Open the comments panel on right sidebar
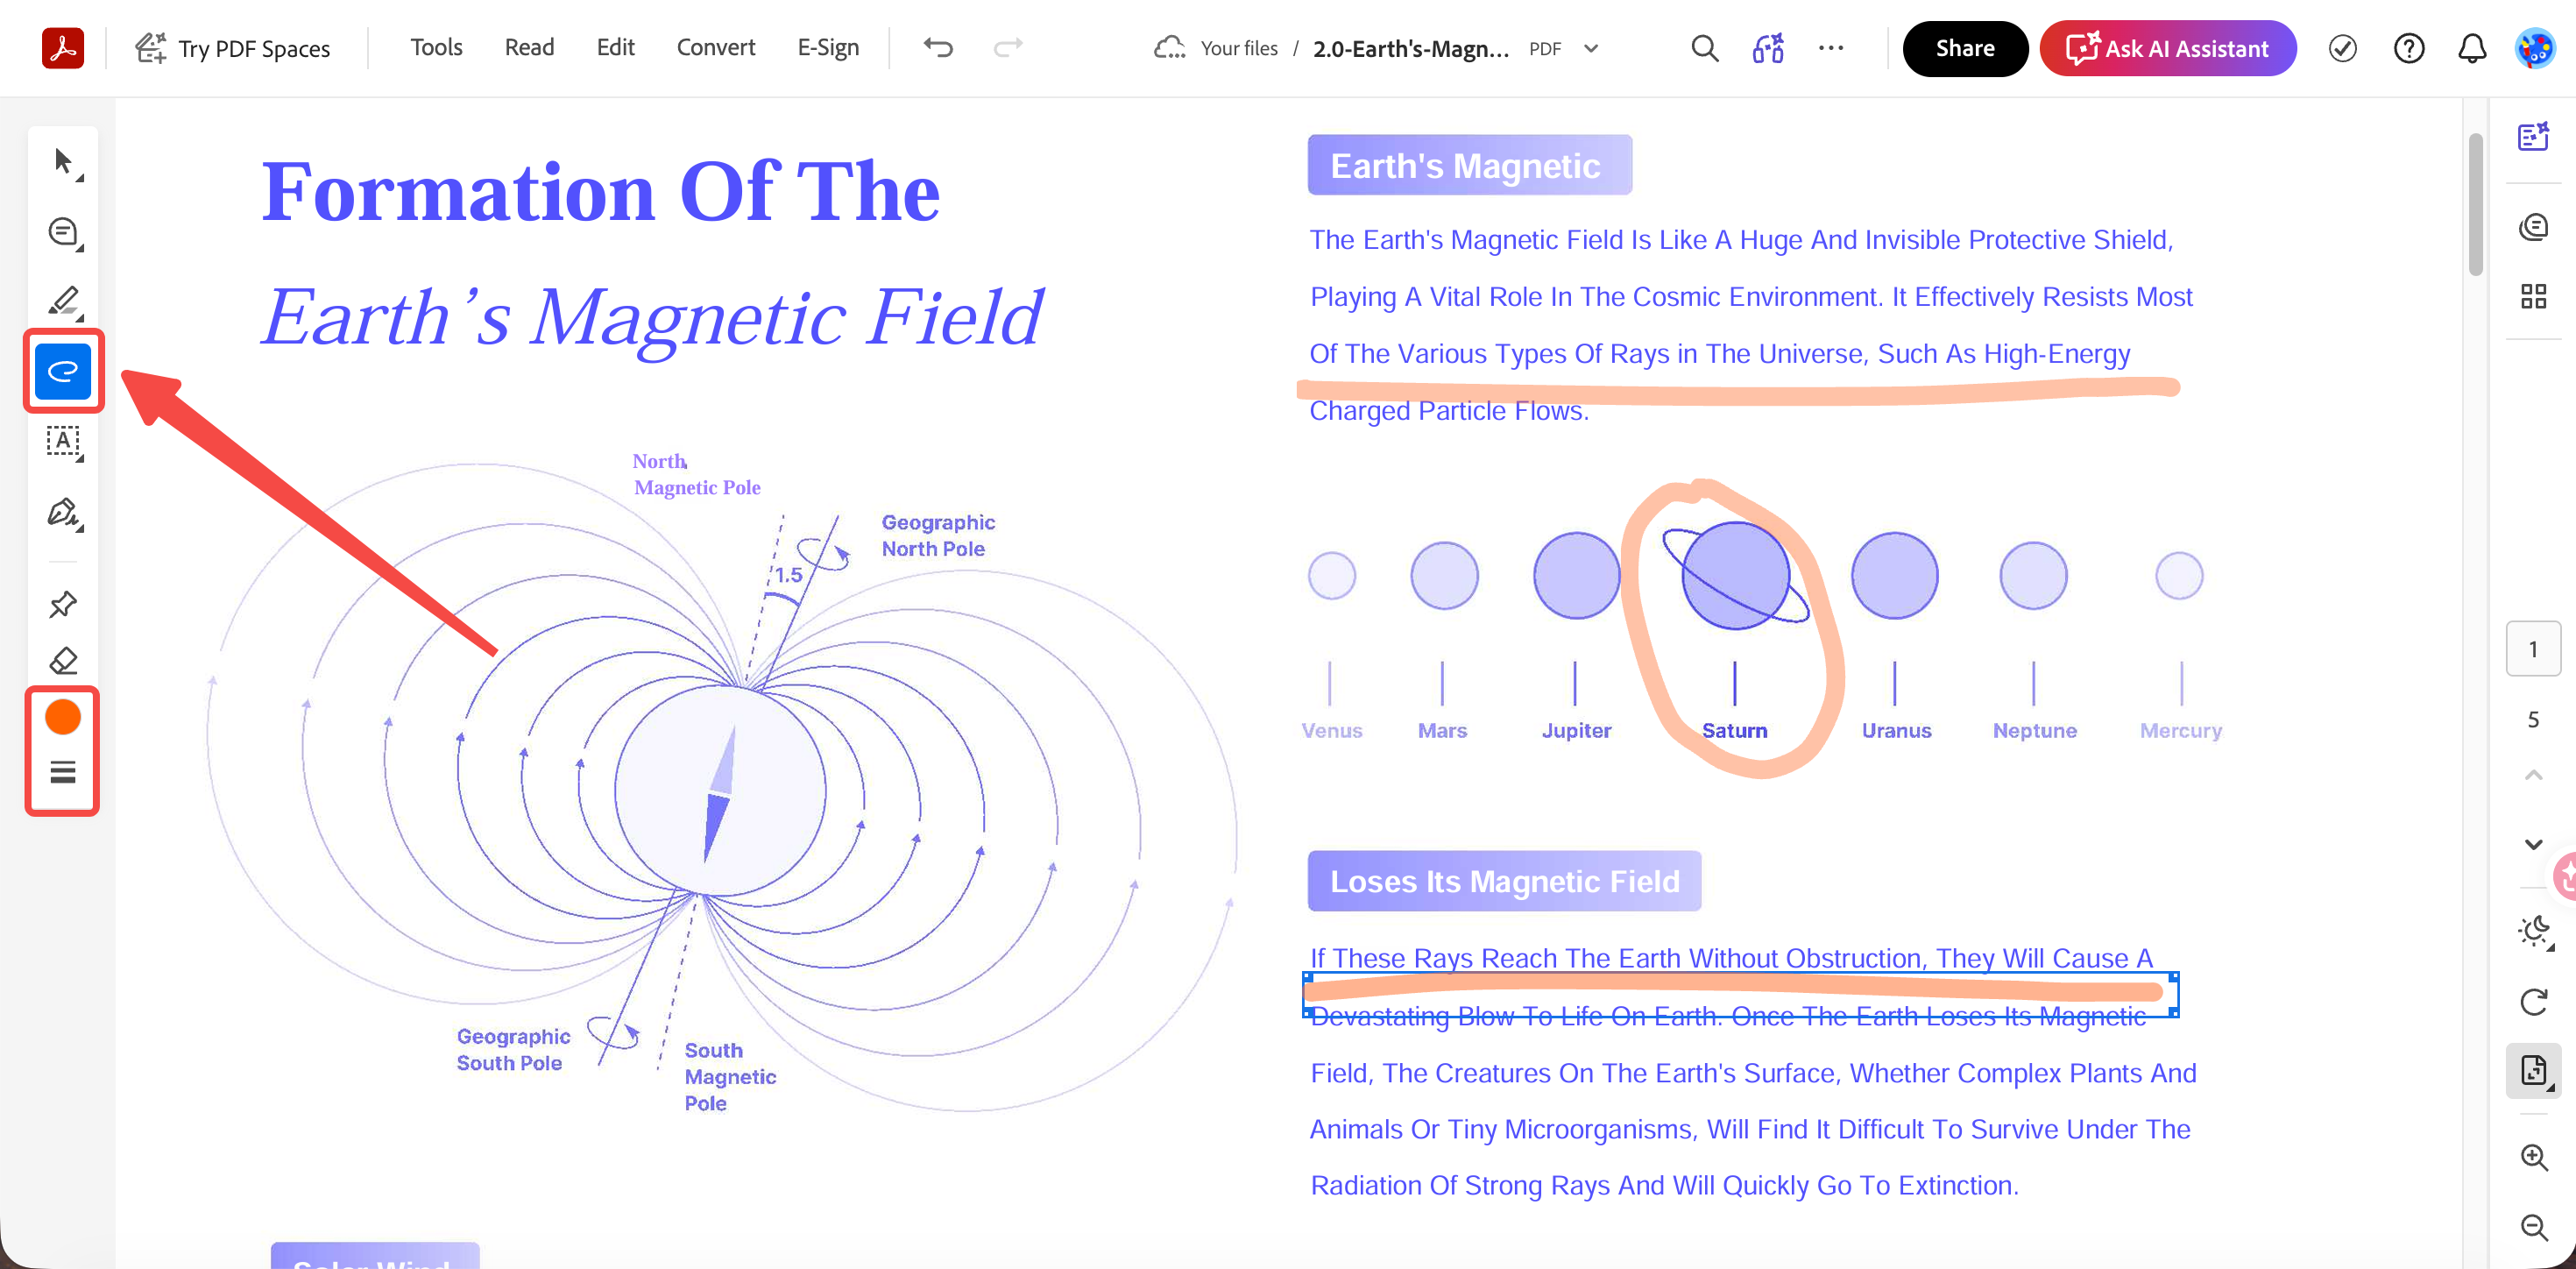This screenshot has width=2576, height=1269. pos(2533,227)
